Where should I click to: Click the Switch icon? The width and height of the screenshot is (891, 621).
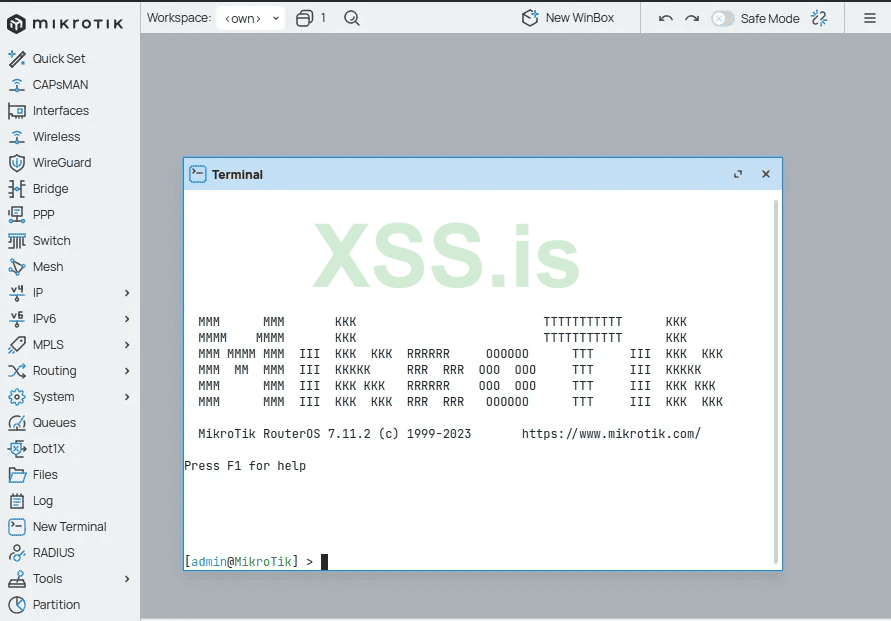(x=17, y=241)
